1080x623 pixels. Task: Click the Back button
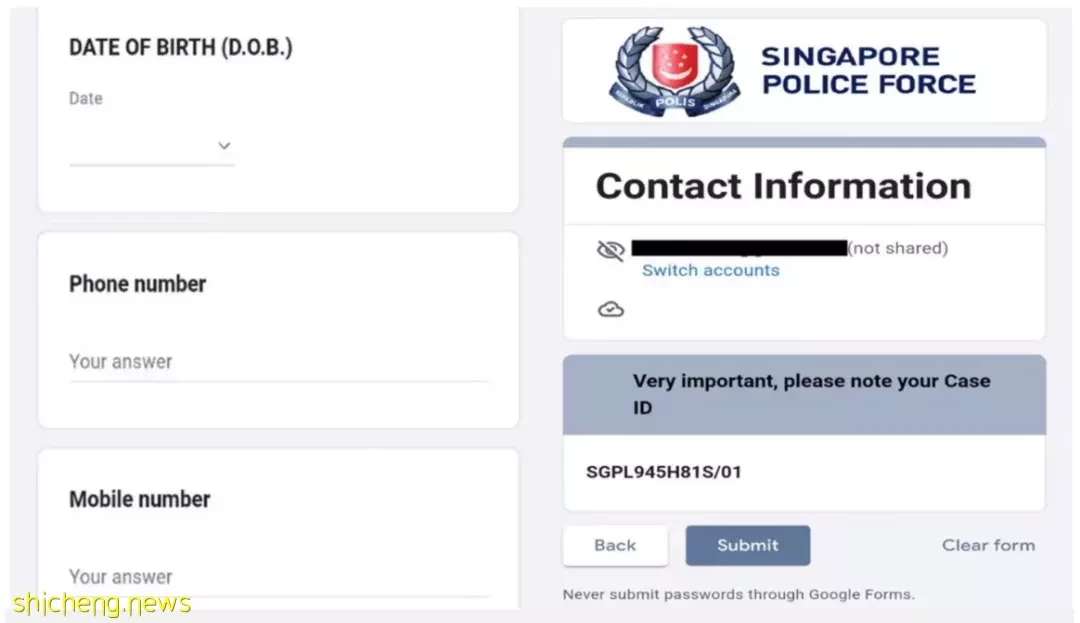pos(615,545)
